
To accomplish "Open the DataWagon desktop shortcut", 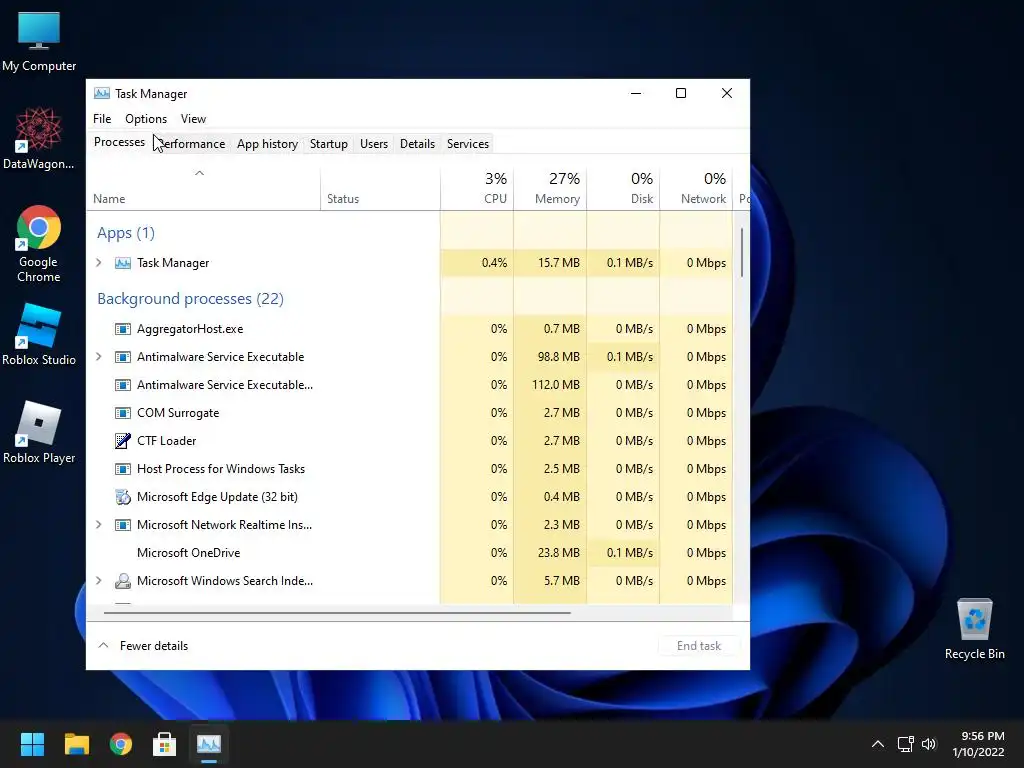I will point(39,138).
